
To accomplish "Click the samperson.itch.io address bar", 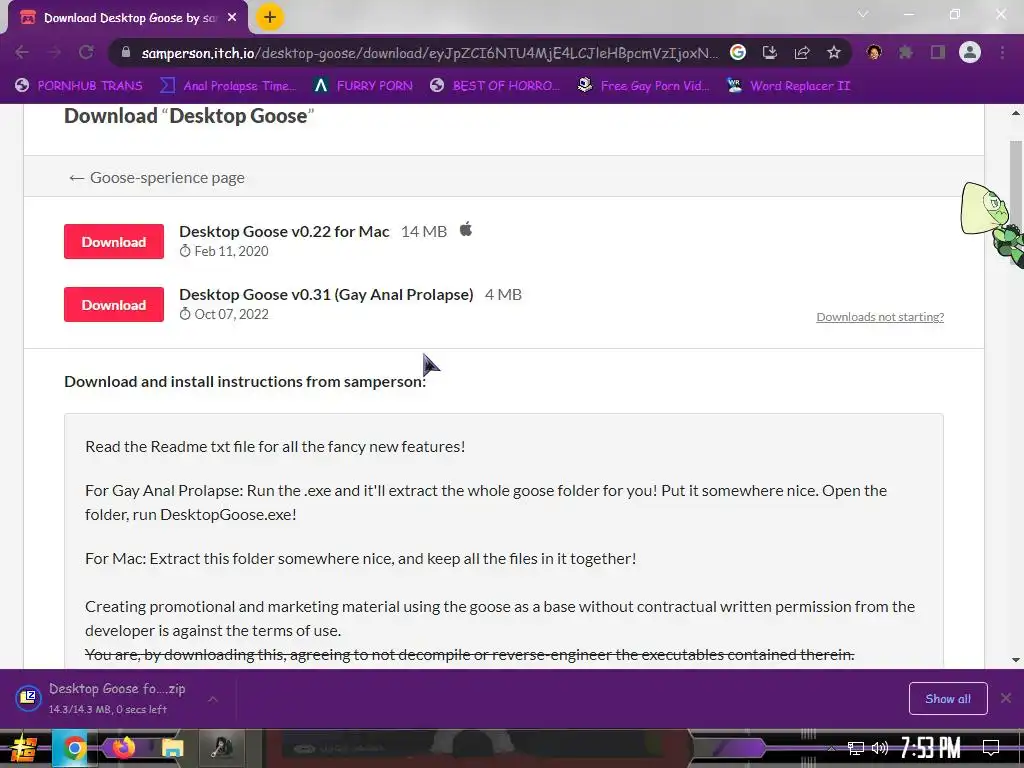I will point(428,52).
